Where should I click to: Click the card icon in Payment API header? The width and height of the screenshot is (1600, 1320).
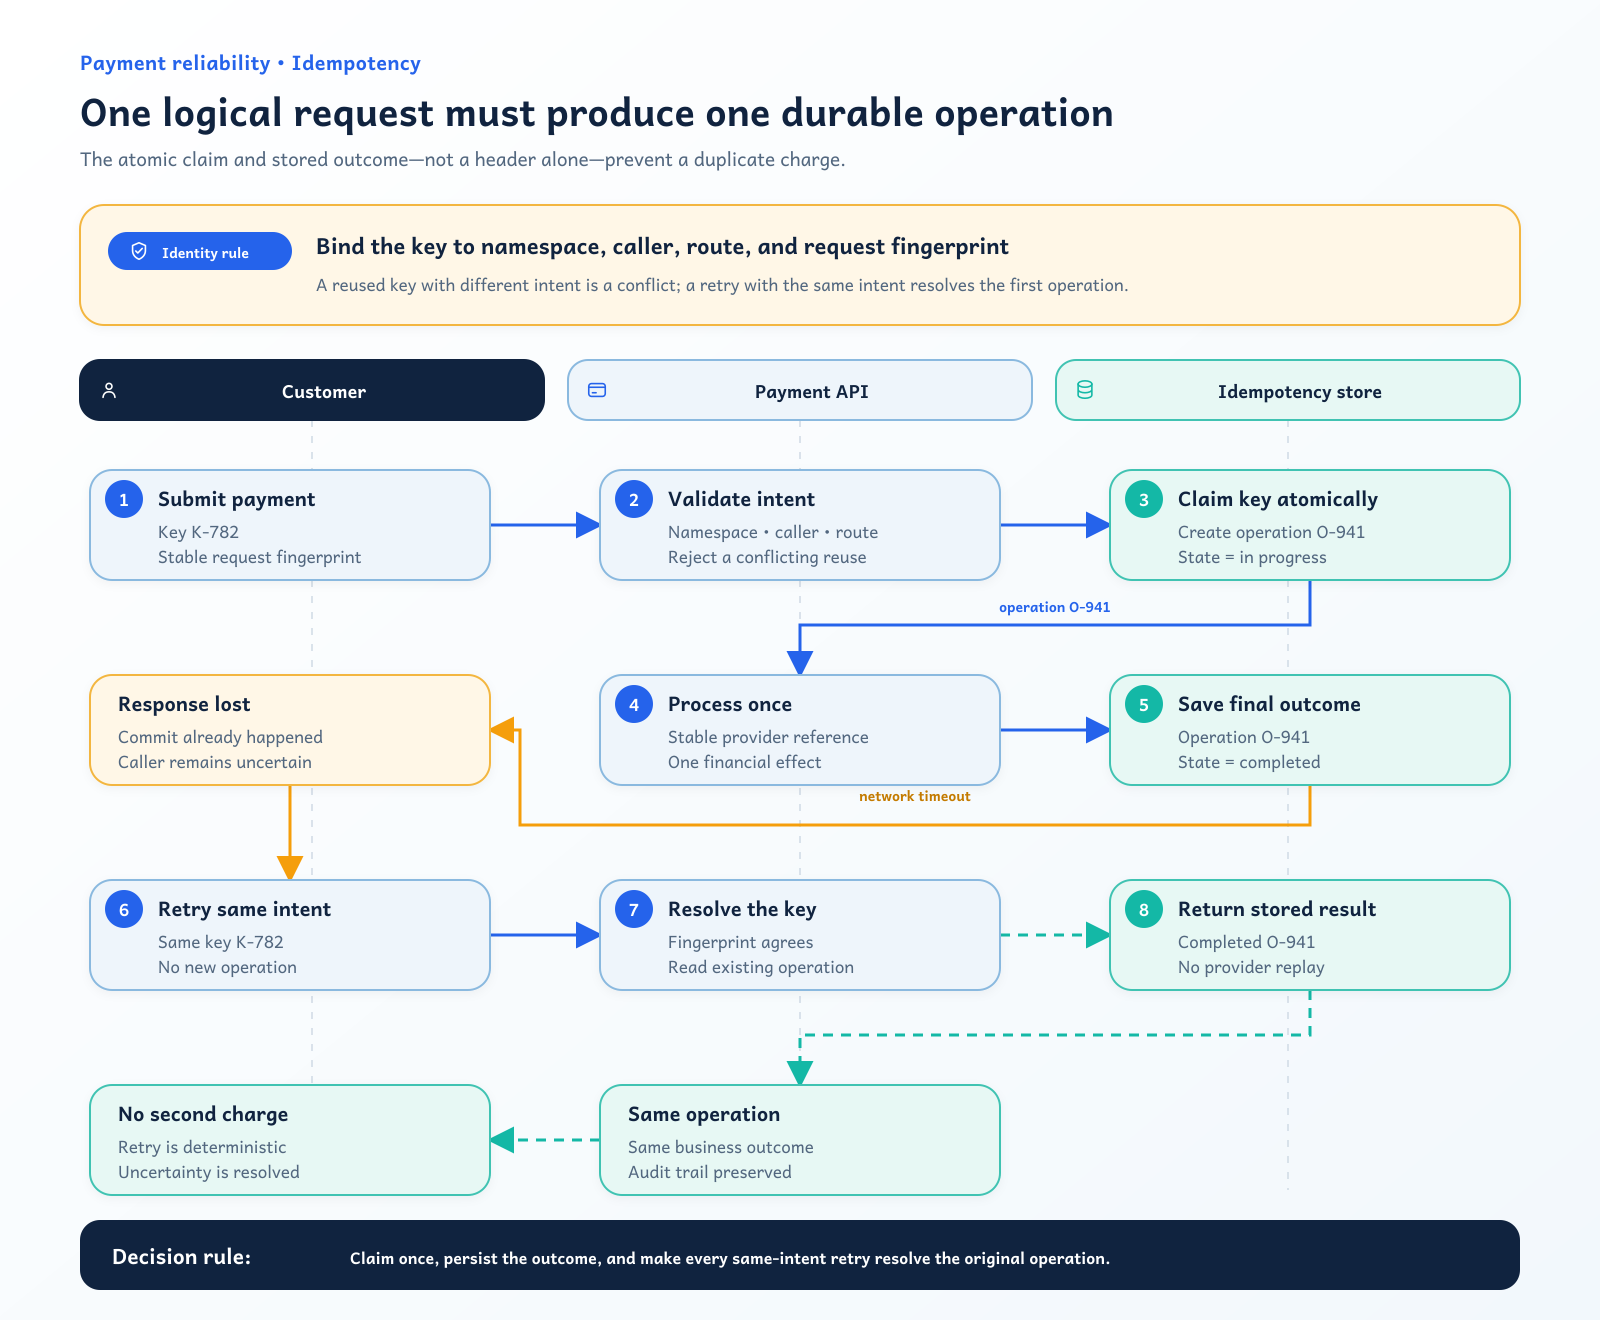tap(597, 390)
